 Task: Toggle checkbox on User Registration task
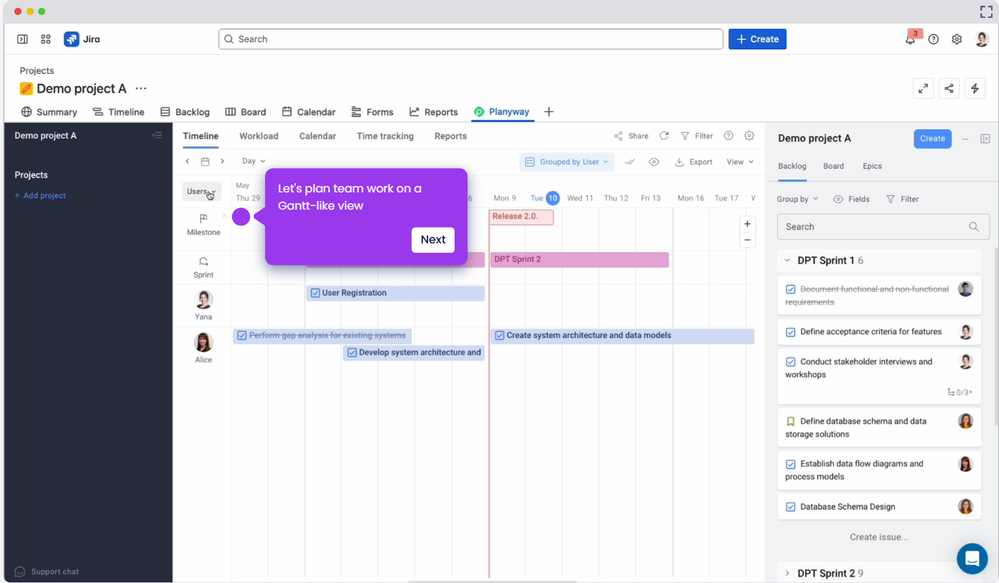click(315, 293)
